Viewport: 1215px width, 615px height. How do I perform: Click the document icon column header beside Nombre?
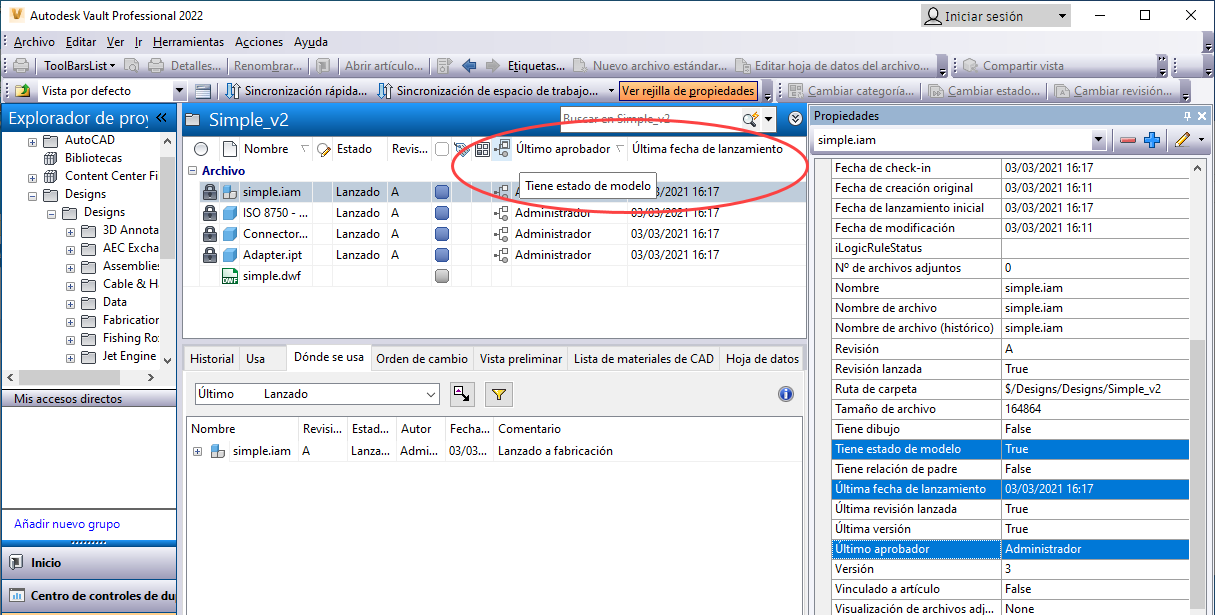point(230,149)
